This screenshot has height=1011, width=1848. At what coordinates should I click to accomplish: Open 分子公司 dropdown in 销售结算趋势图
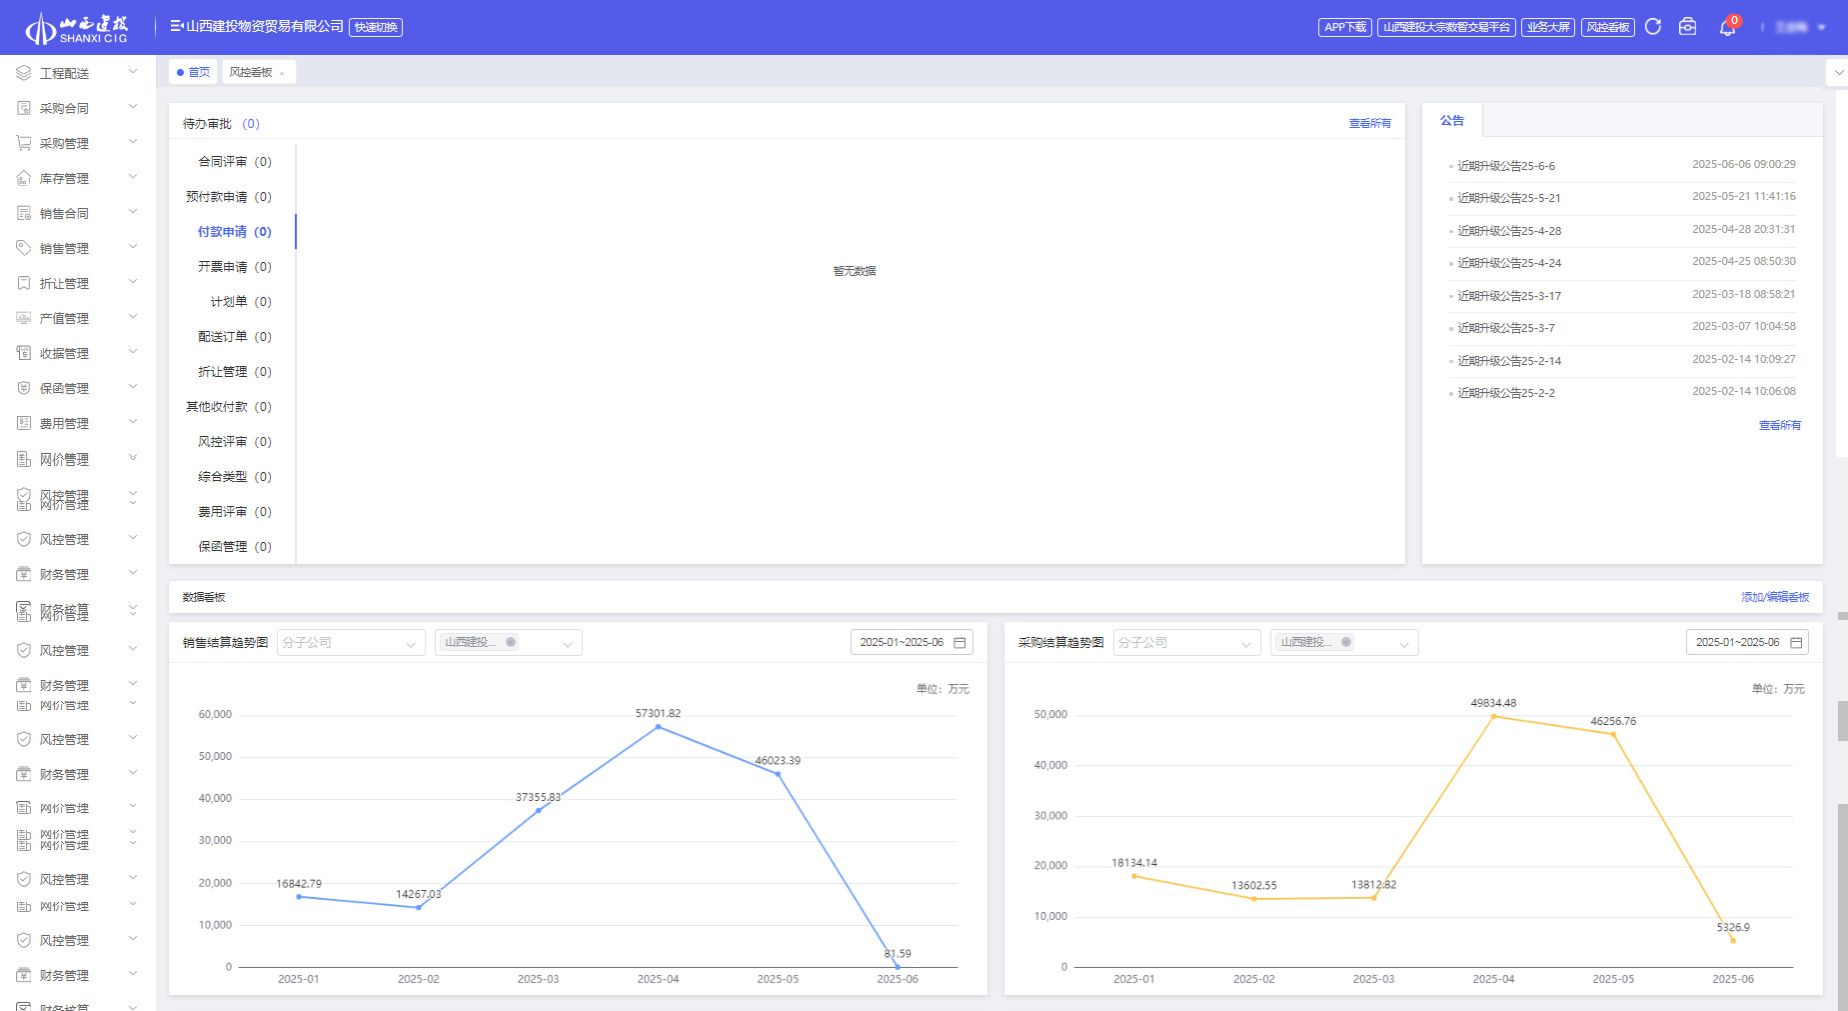350,642
